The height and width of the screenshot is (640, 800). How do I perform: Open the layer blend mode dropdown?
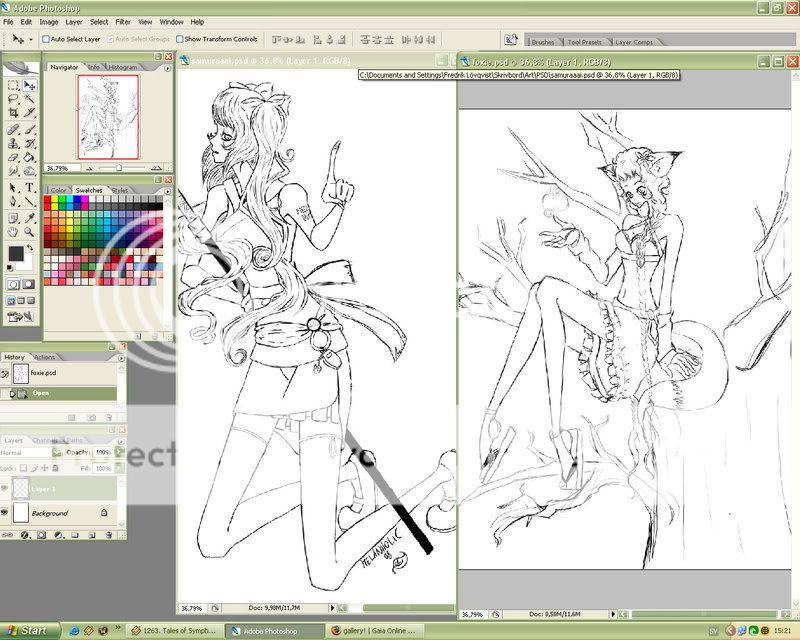click(30, 452)
